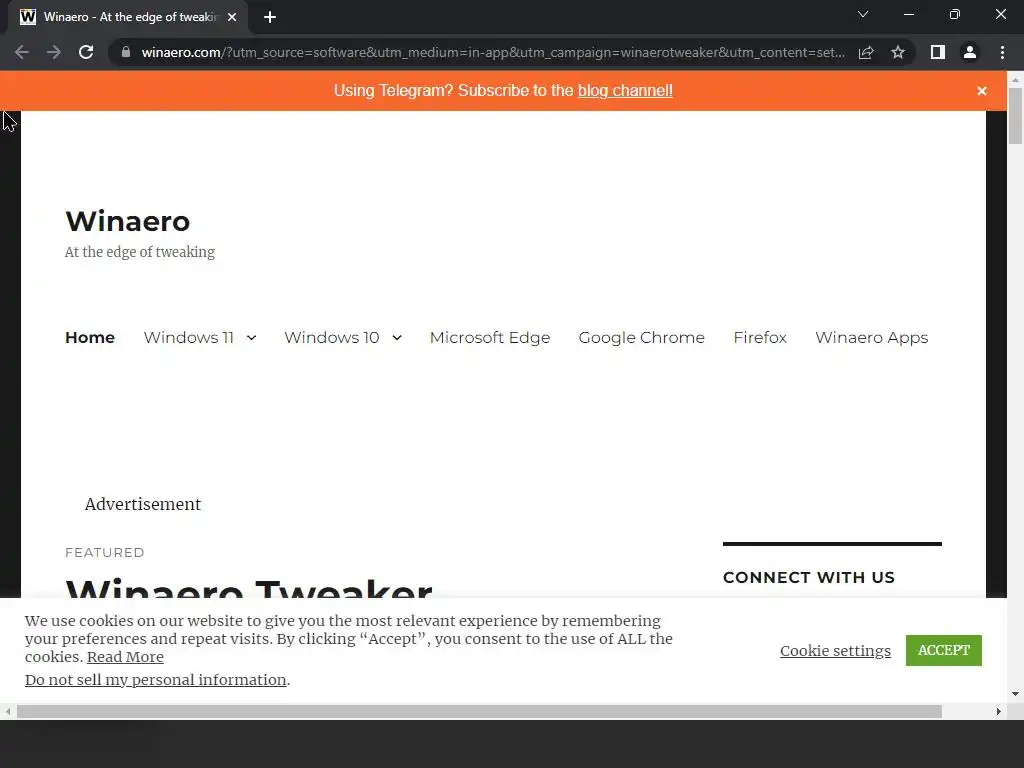Click Do not sell my personal information
The height and width of the screenshot is (768, 1024).
155,680
